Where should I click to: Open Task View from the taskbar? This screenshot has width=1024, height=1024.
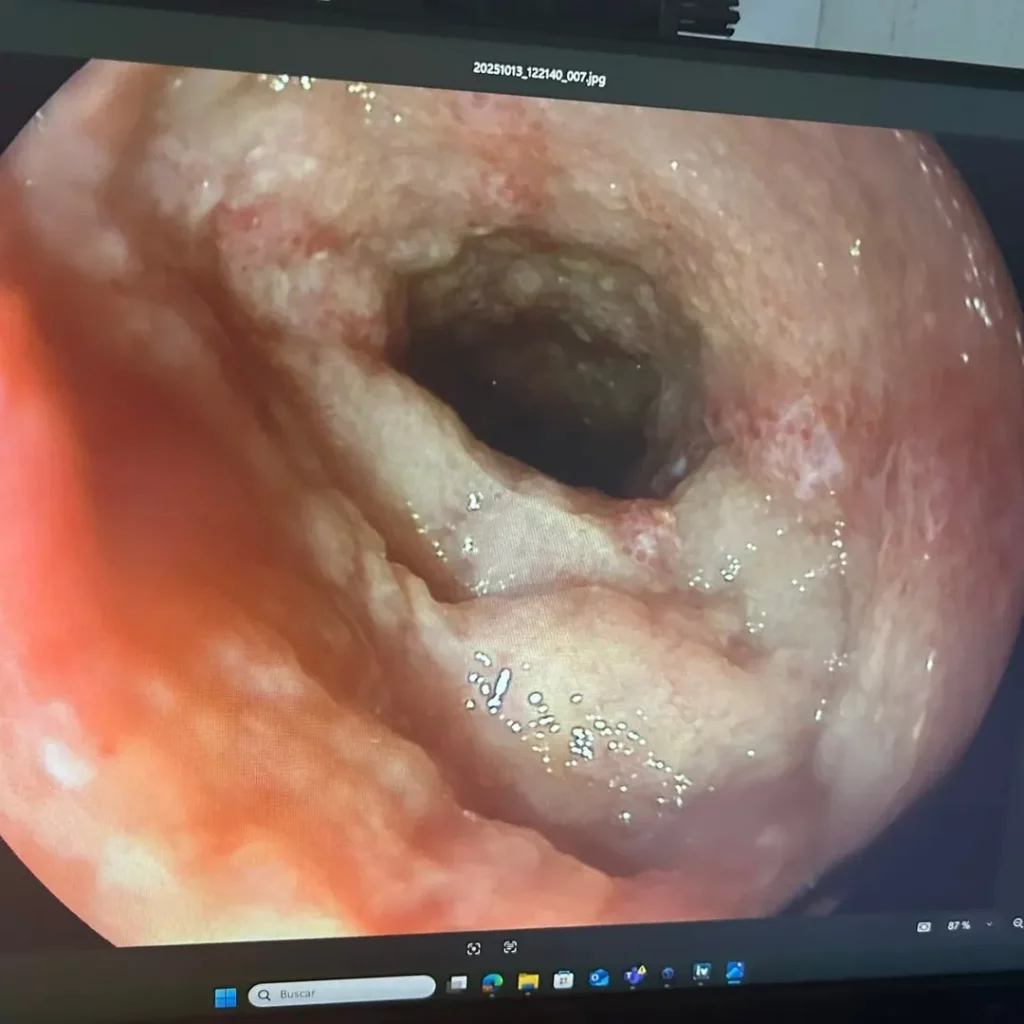pos(457,984)
